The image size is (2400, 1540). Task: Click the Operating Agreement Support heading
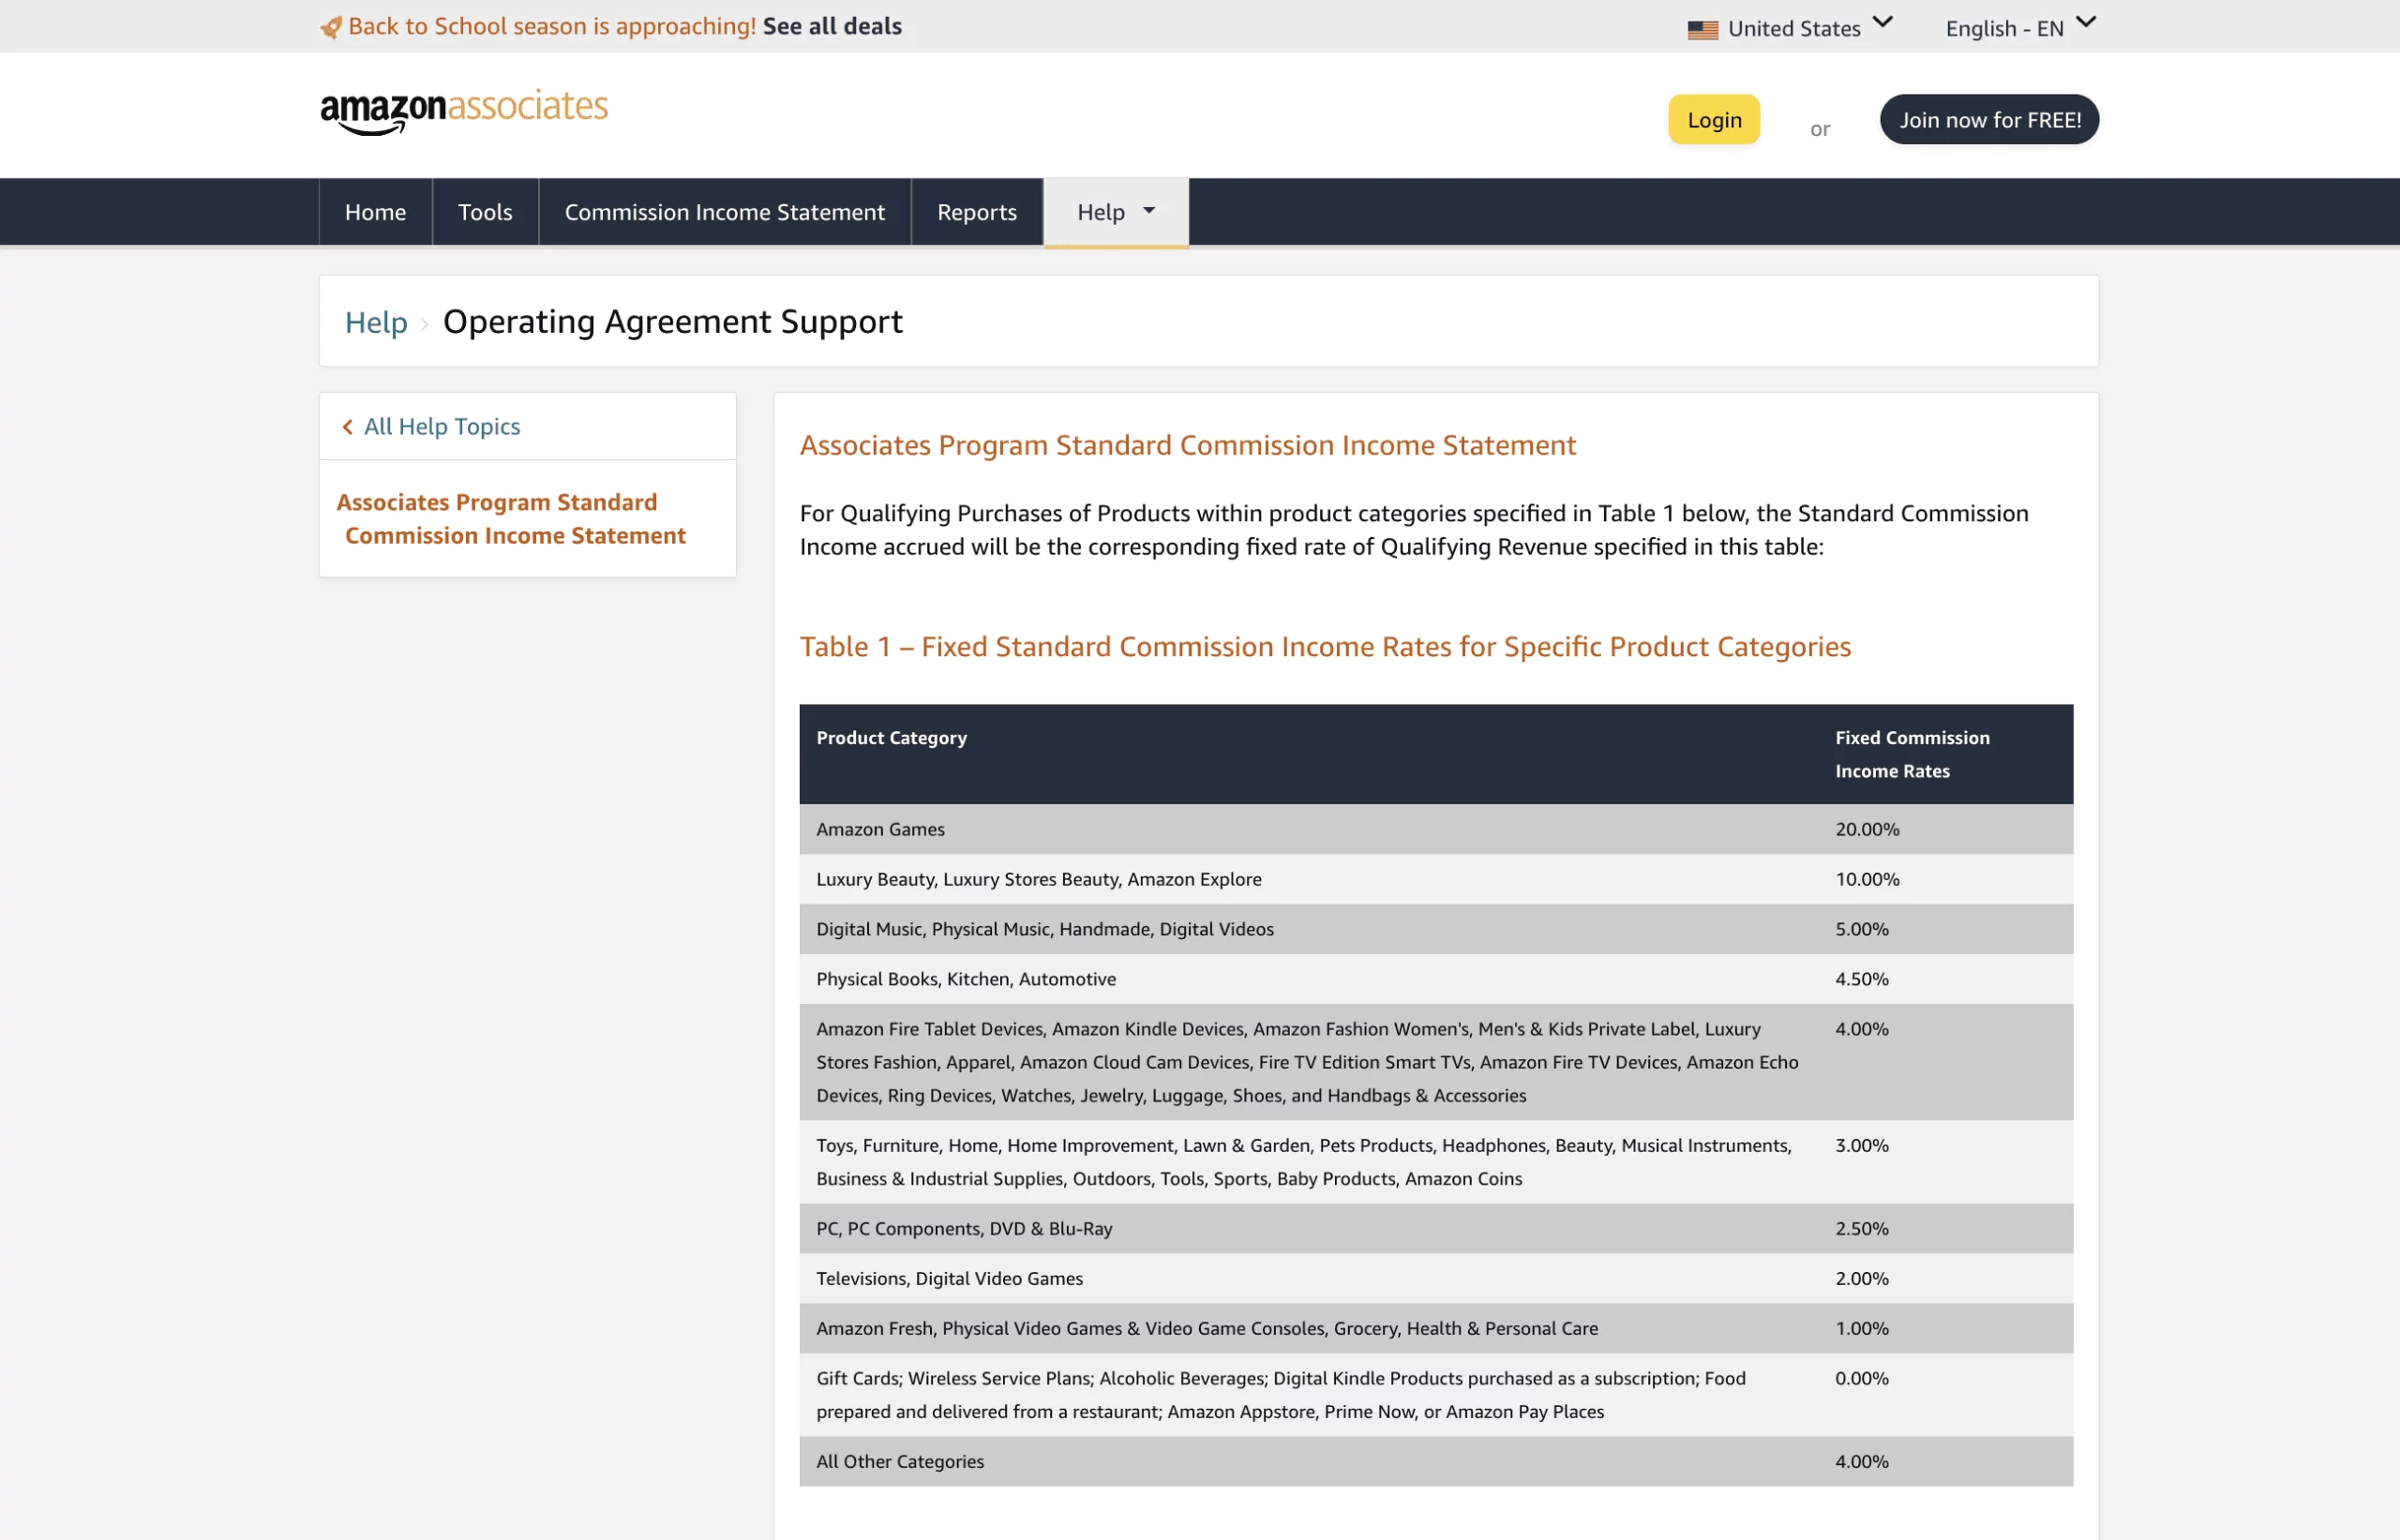click(673, 322)
